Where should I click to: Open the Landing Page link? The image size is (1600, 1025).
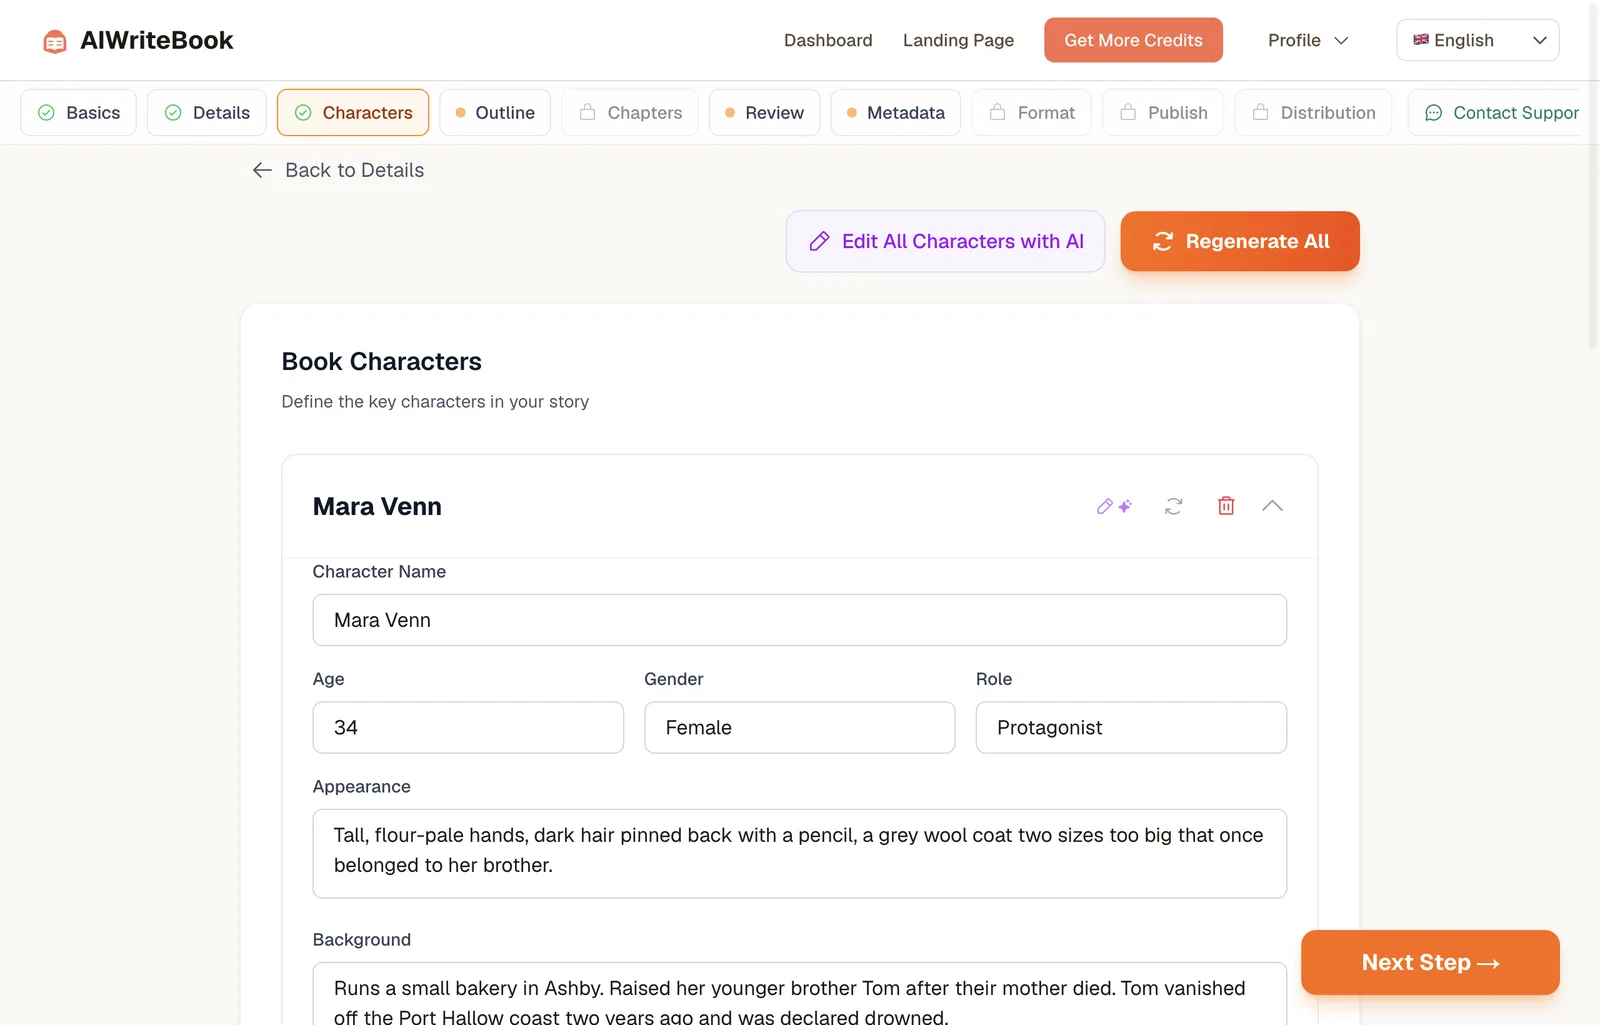tap(958, 40)
